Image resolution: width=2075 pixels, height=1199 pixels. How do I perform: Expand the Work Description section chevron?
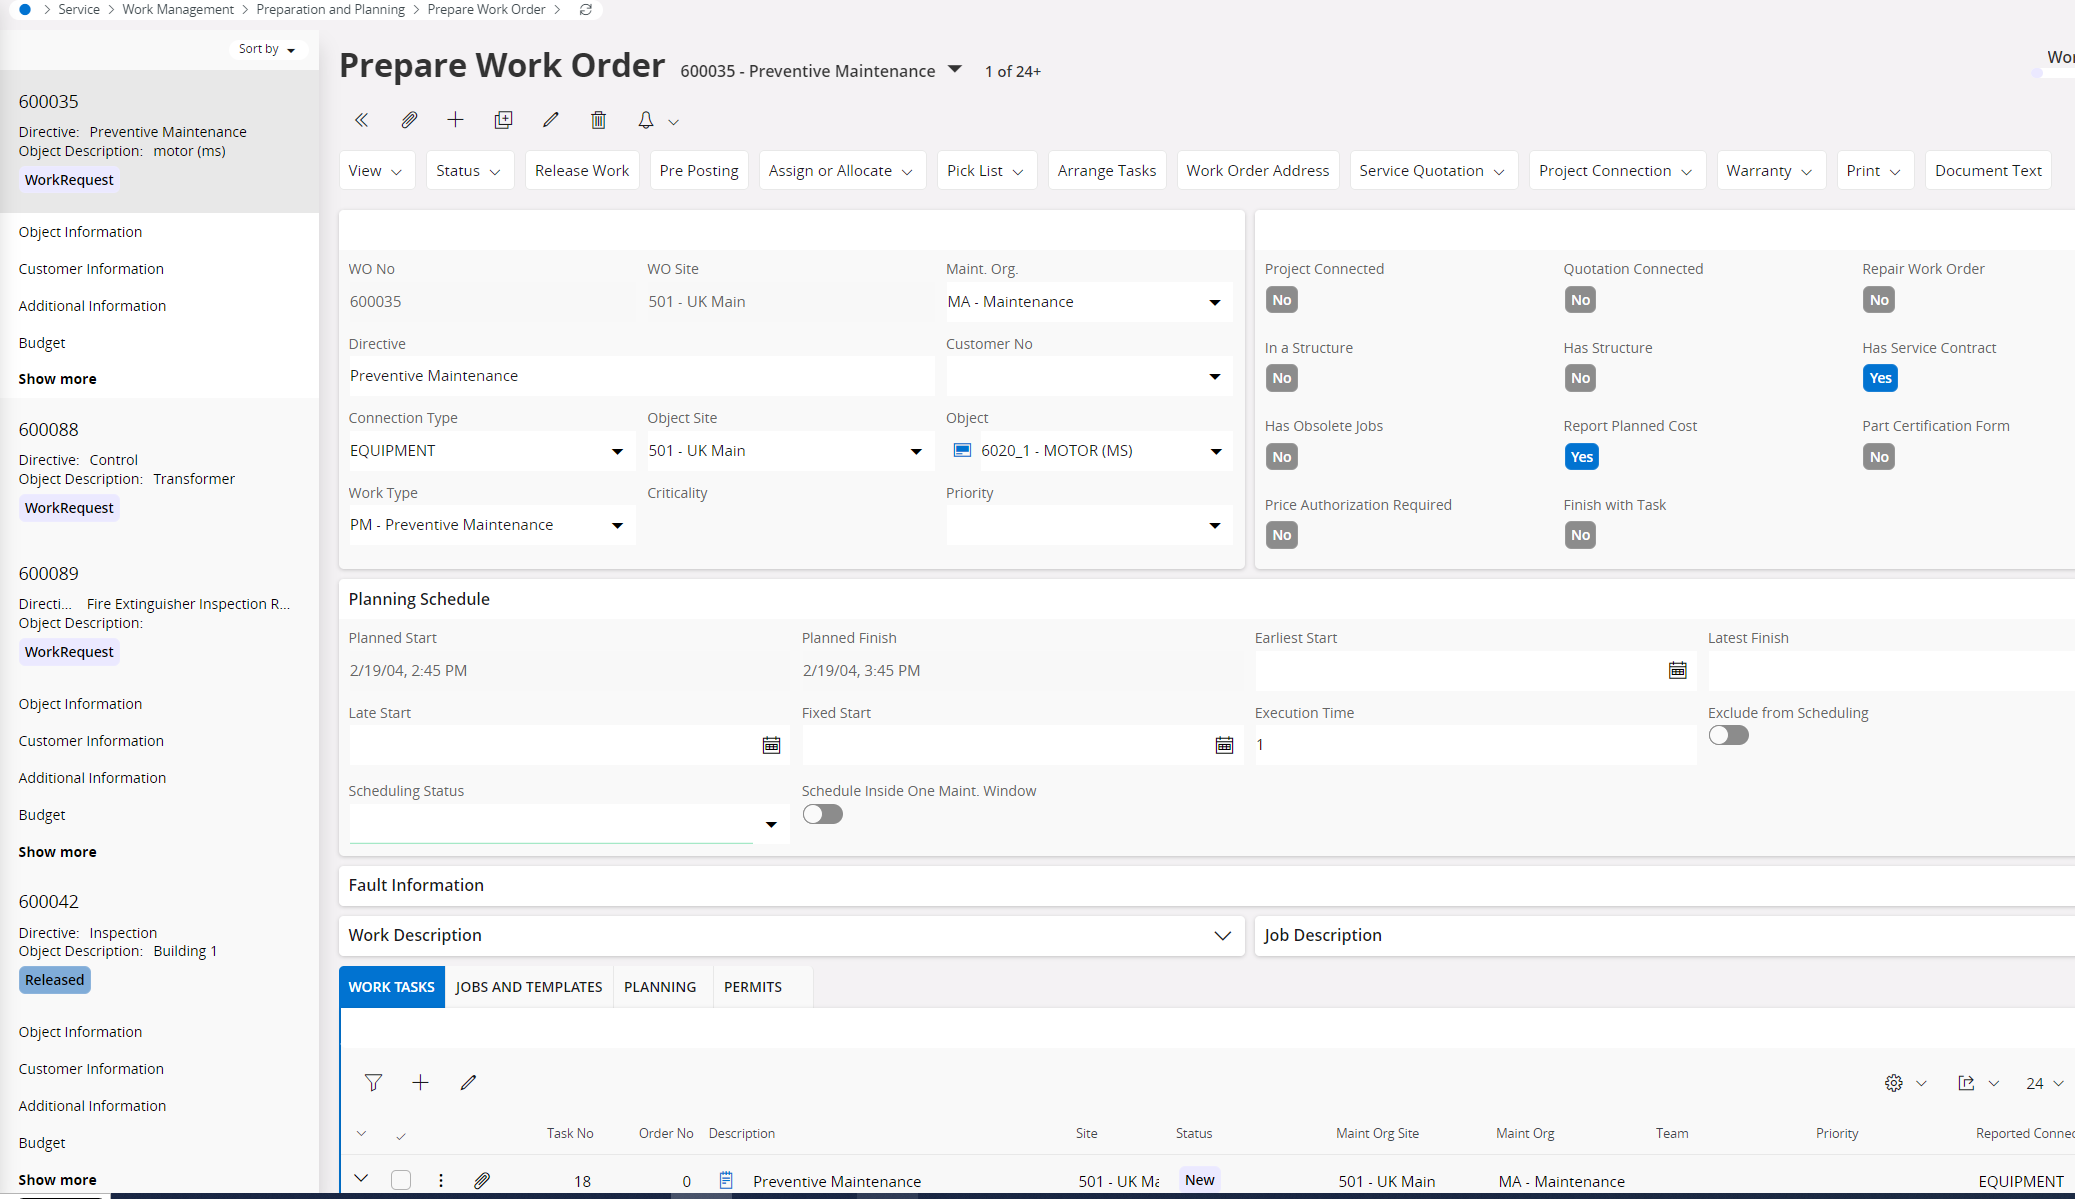[1222, 935]
